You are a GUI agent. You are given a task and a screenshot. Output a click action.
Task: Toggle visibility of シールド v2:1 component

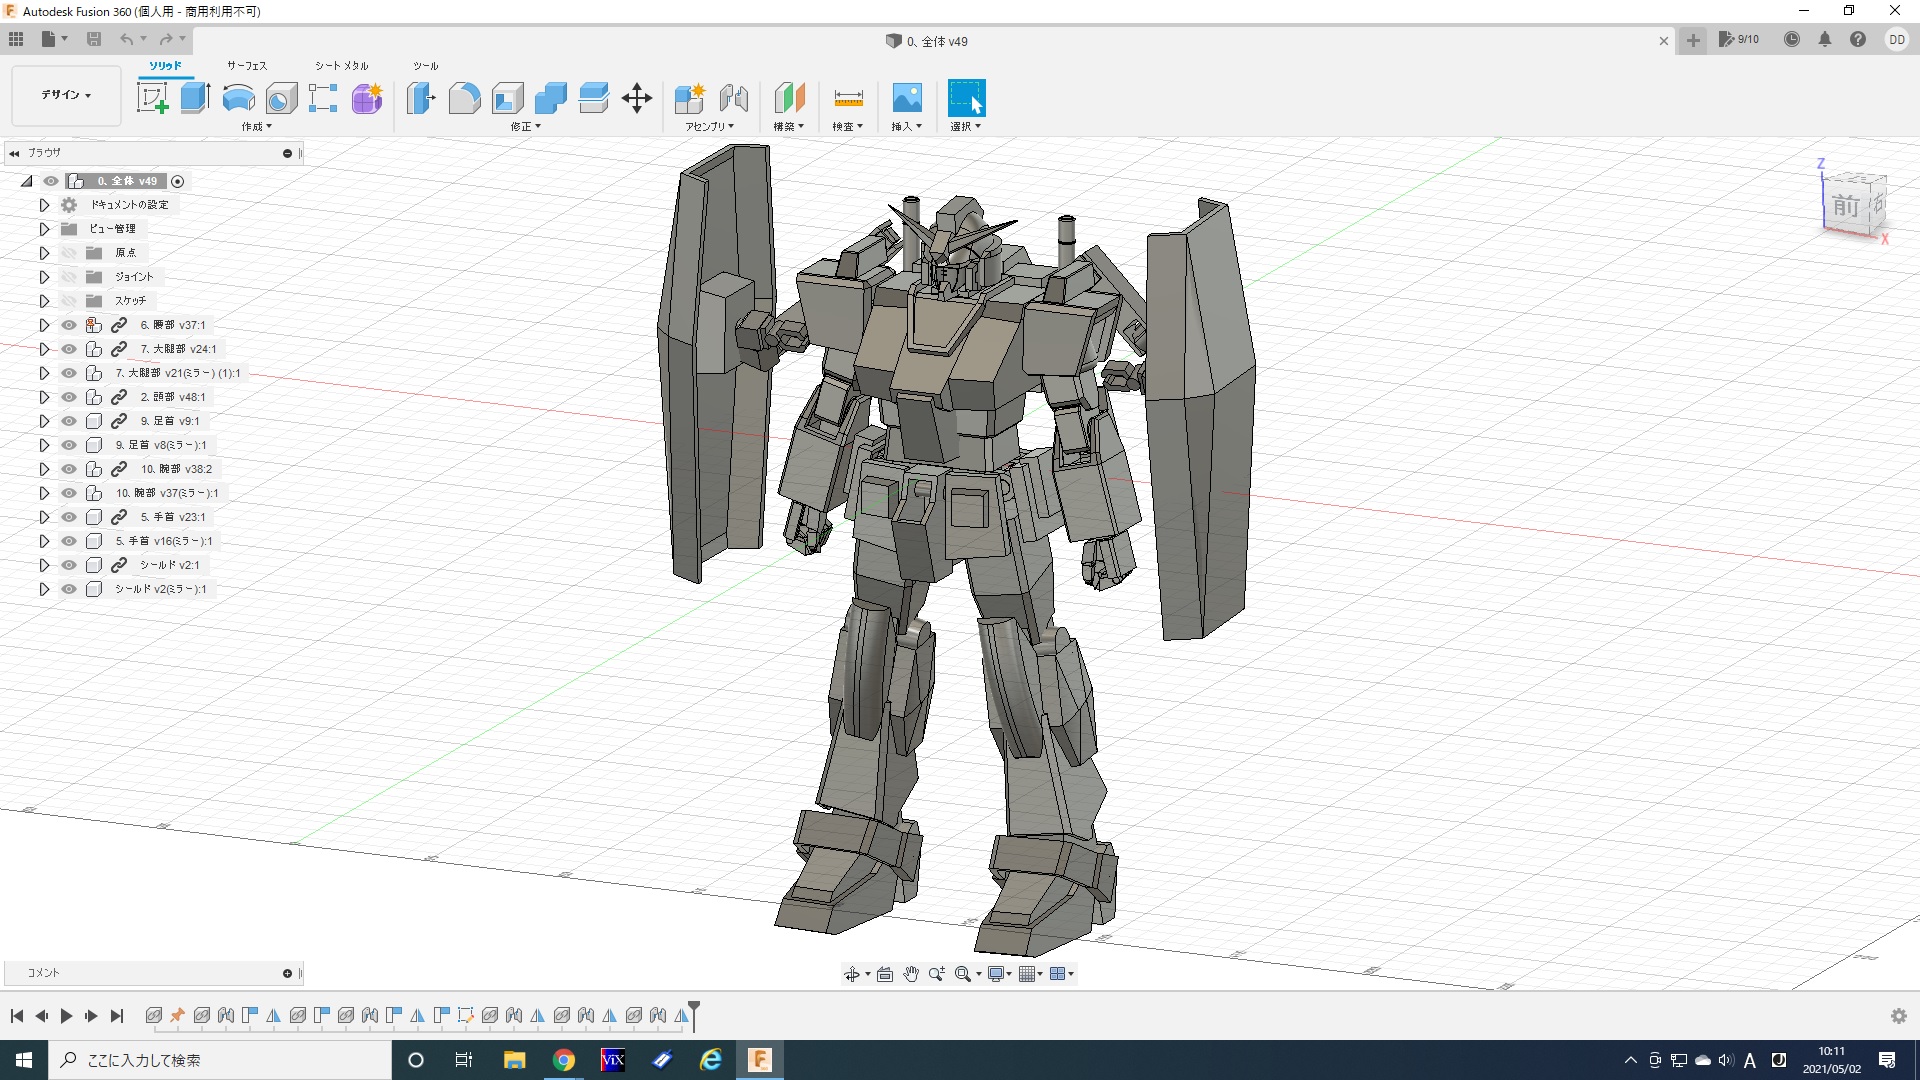click(68, 565)
